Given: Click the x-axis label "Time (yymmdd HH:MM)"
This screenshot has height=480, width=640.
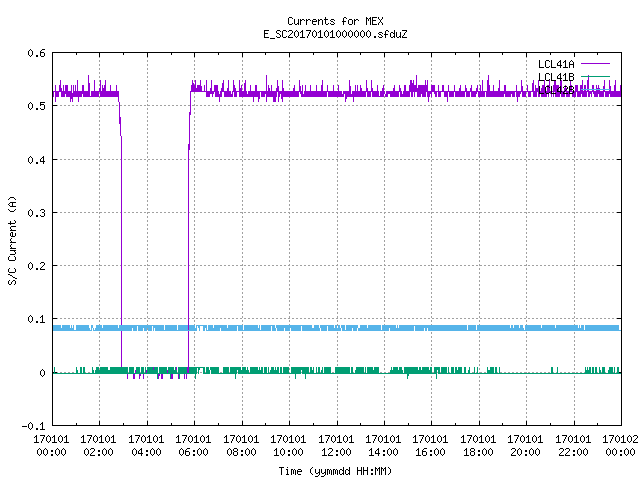Looking at the screenshot, I should click(x=335, y=471).
